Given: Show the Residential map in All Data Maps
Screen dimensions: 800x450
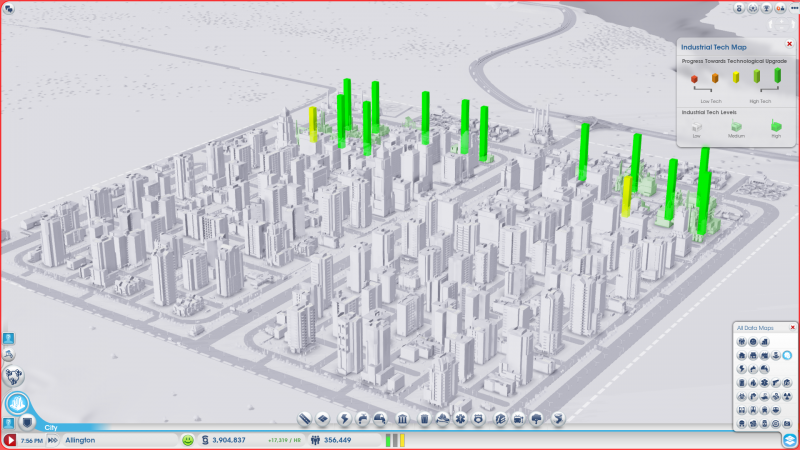Looking at the screenshot, I should coord(742,355).
